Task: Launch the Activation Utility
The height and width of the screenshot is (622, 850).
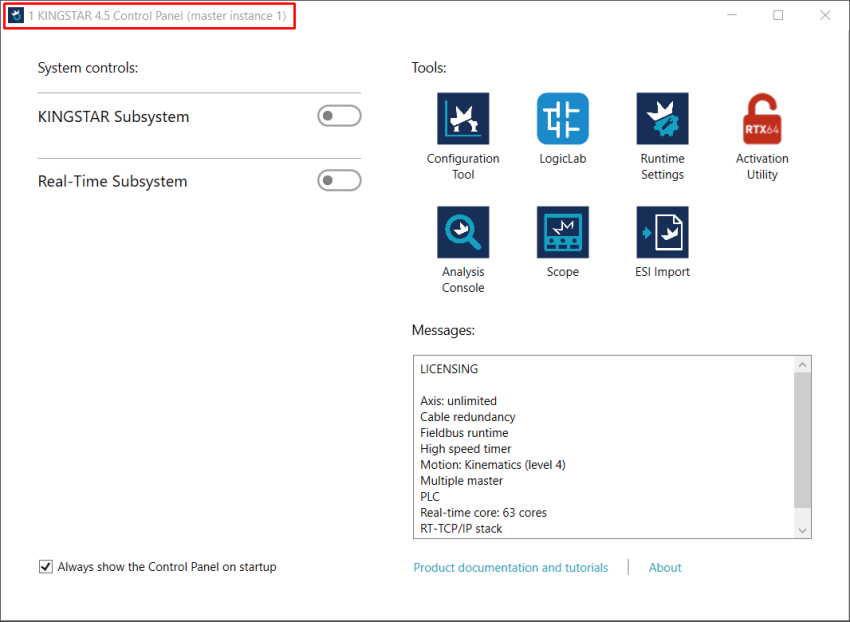Action: (762, 119)
